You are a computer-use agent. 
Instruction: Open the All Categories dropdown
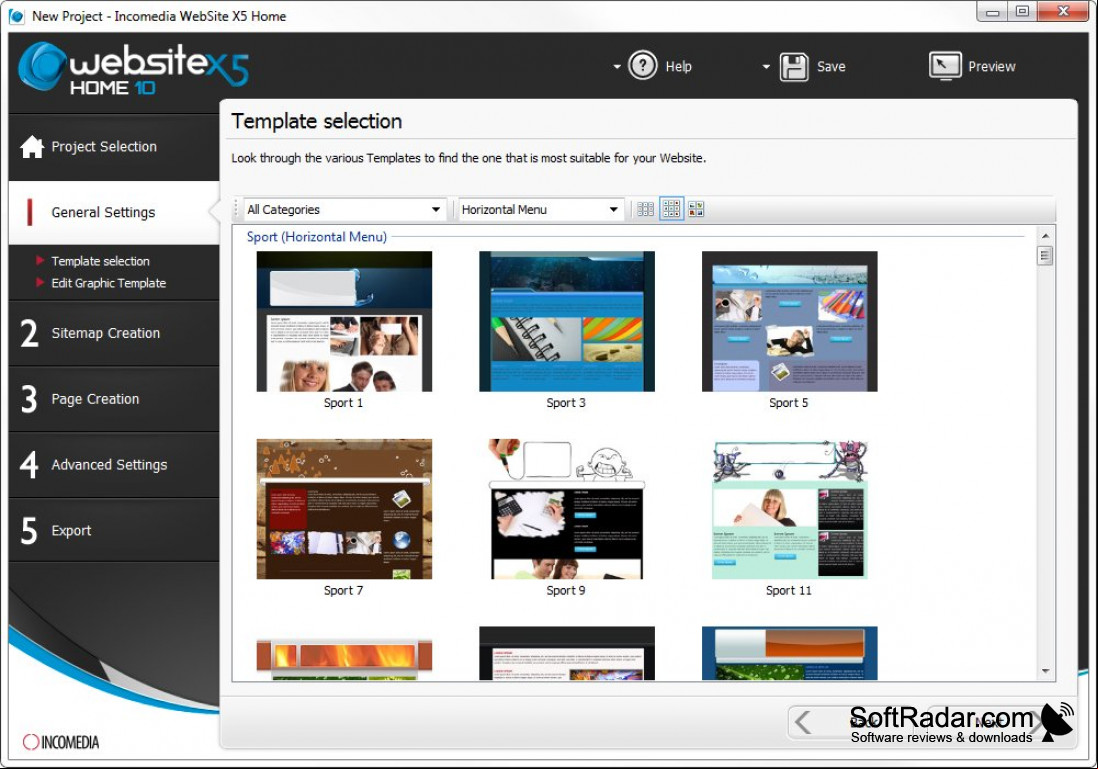345,209
